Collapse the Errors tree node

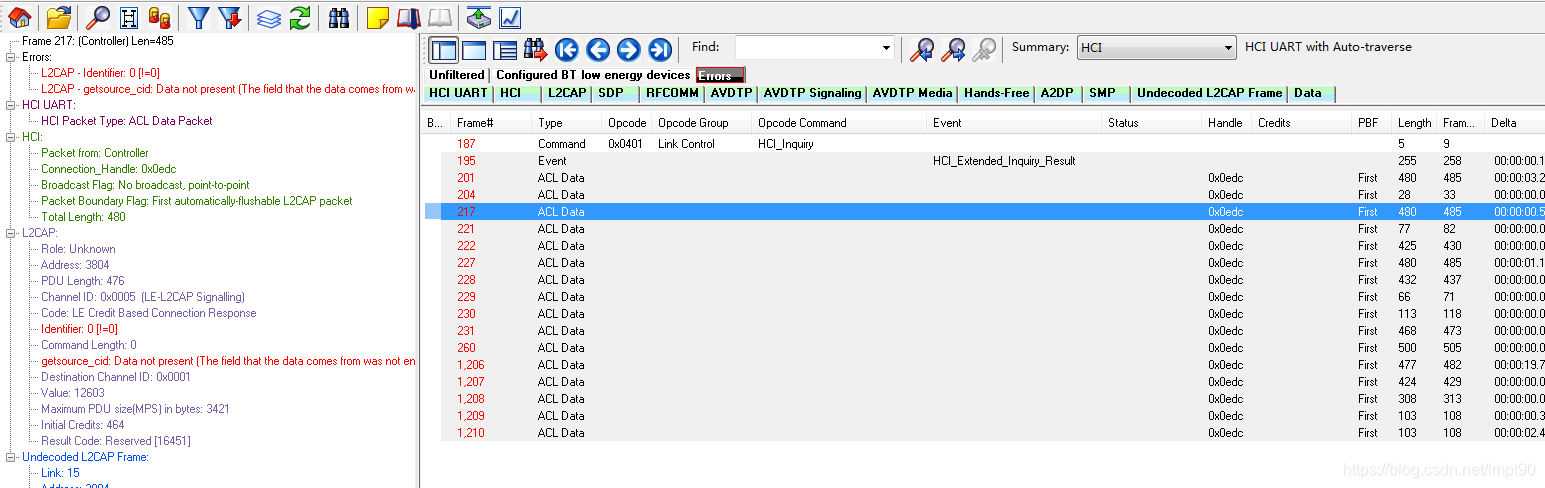(x=12, y=57)
